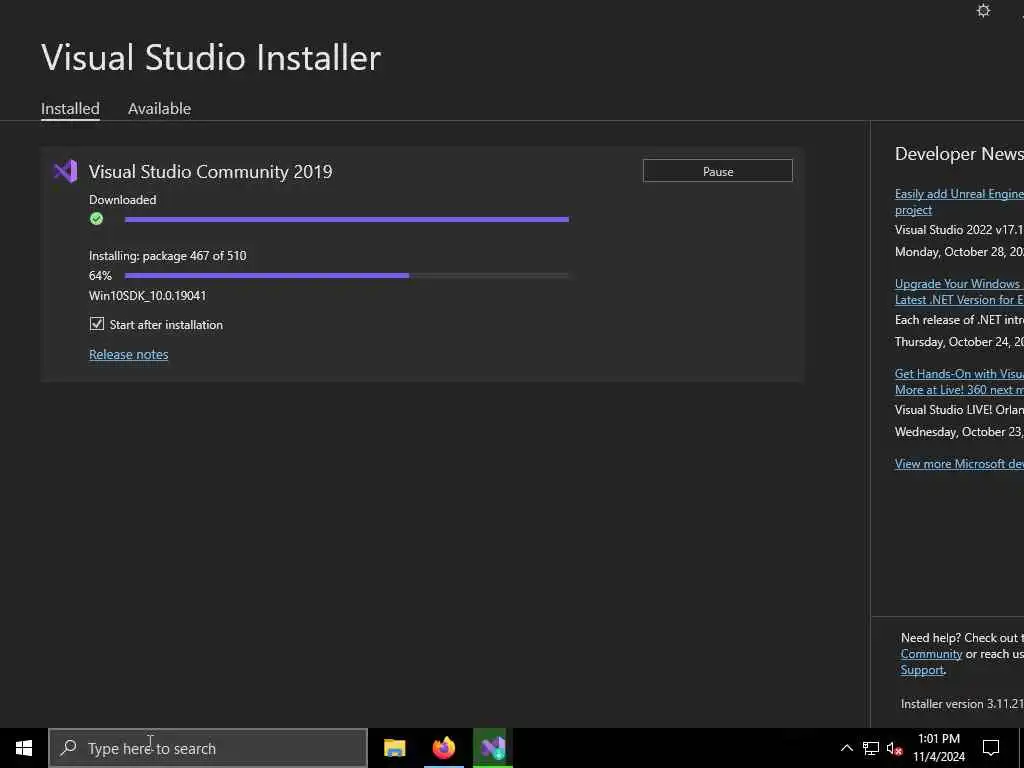Click the Downloaded status label
This screenshot has height=768, width=1024.
123,200
